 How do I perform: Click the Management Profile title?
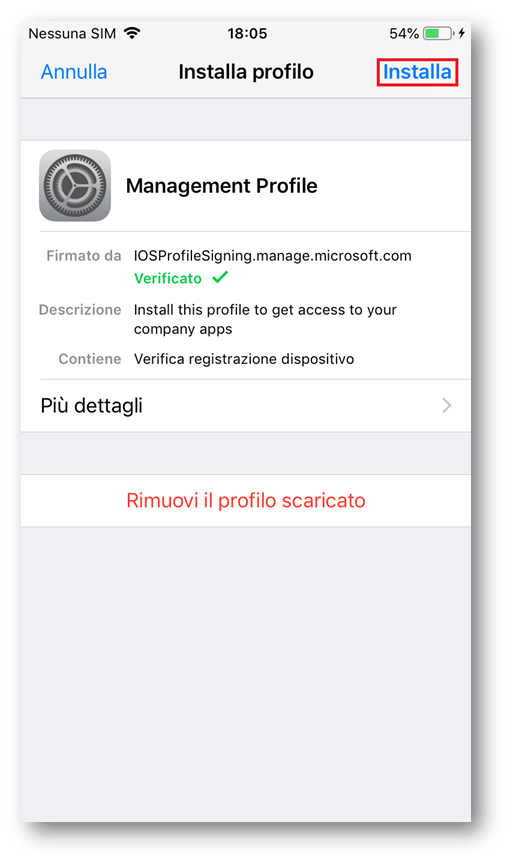pyautogui.click(x=222, y=186)
